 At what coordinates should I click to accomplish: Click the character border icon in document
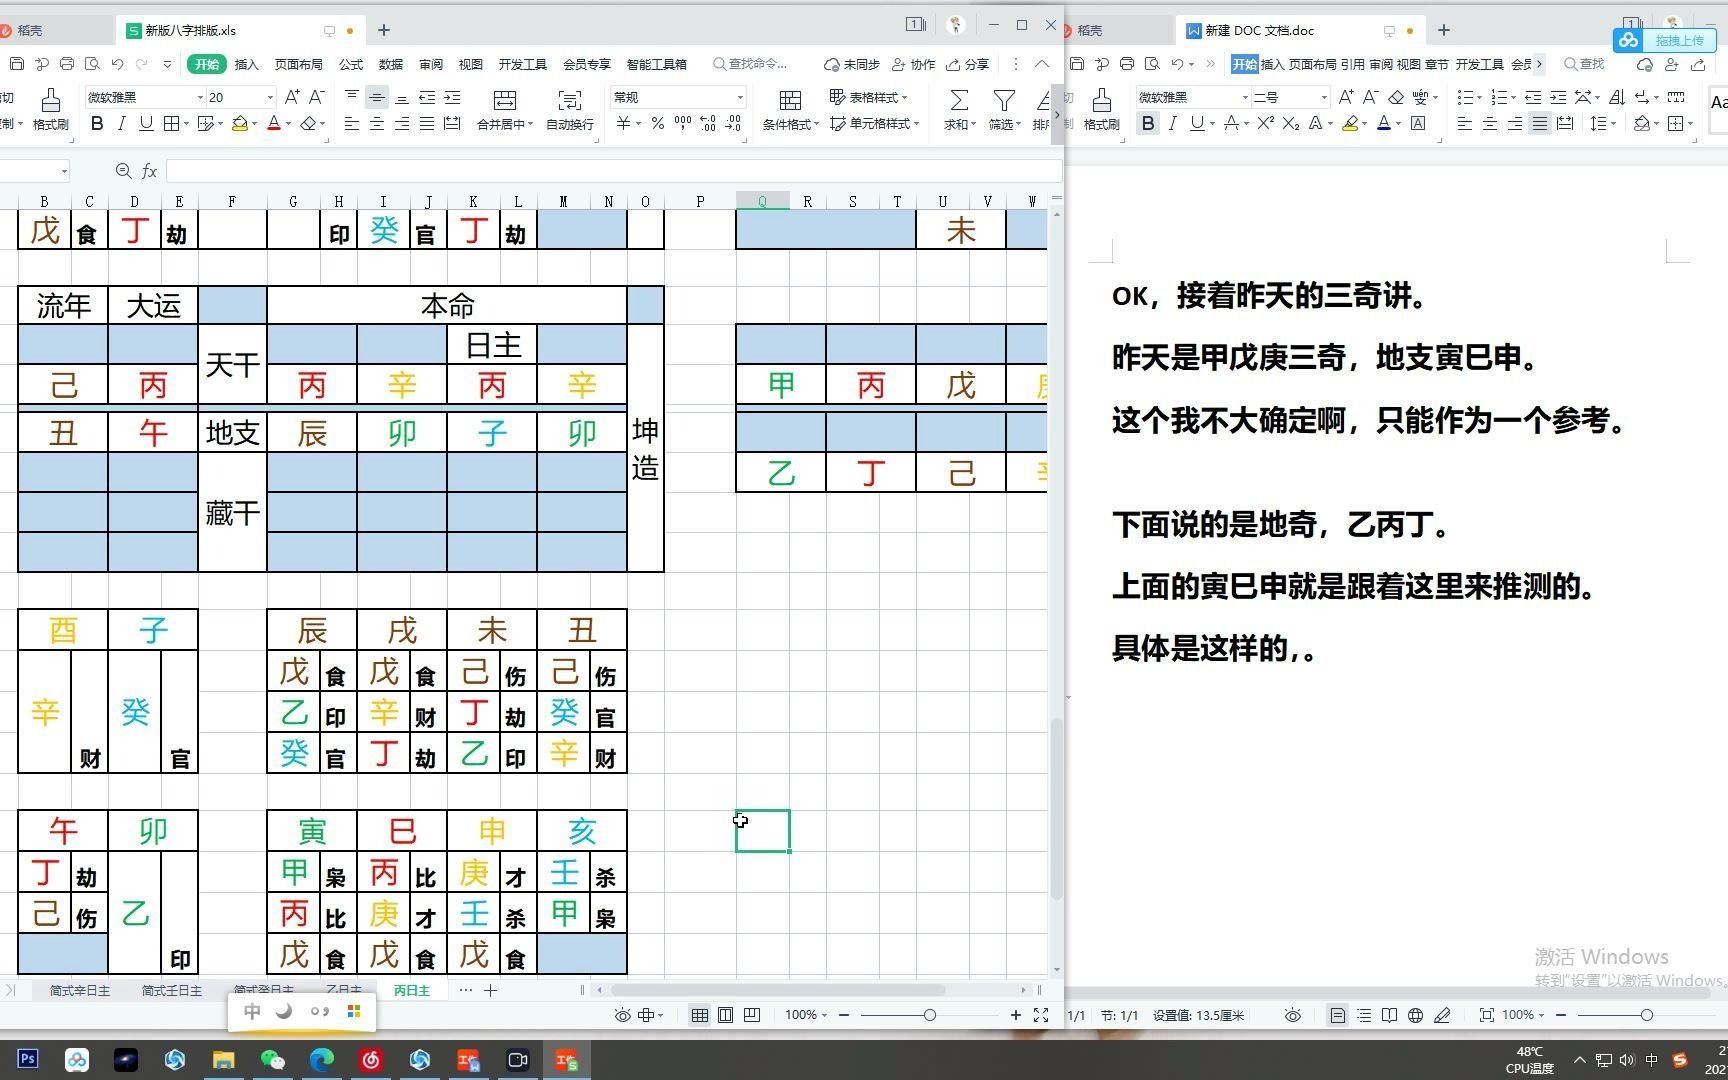[x=1418, y=123]
